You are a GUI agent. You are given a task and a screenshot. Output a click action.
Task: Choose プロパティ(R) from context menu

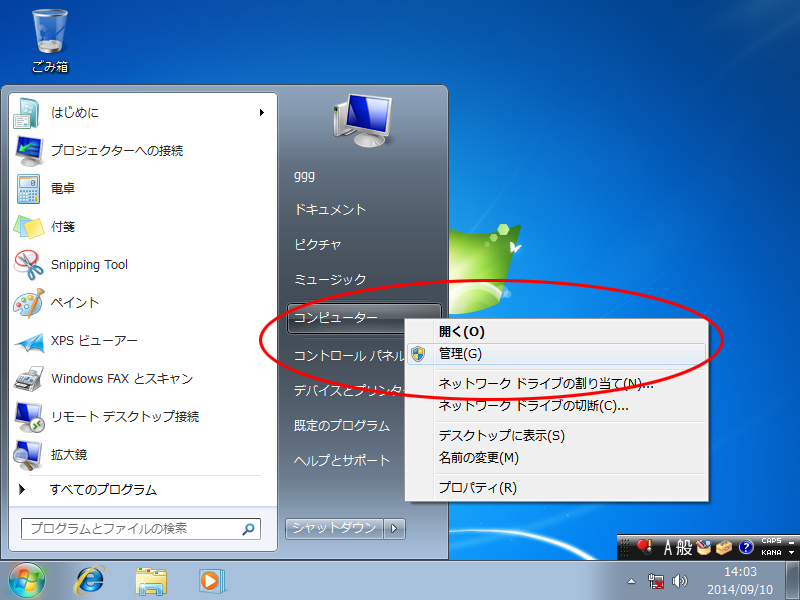(x=477, y=488)
